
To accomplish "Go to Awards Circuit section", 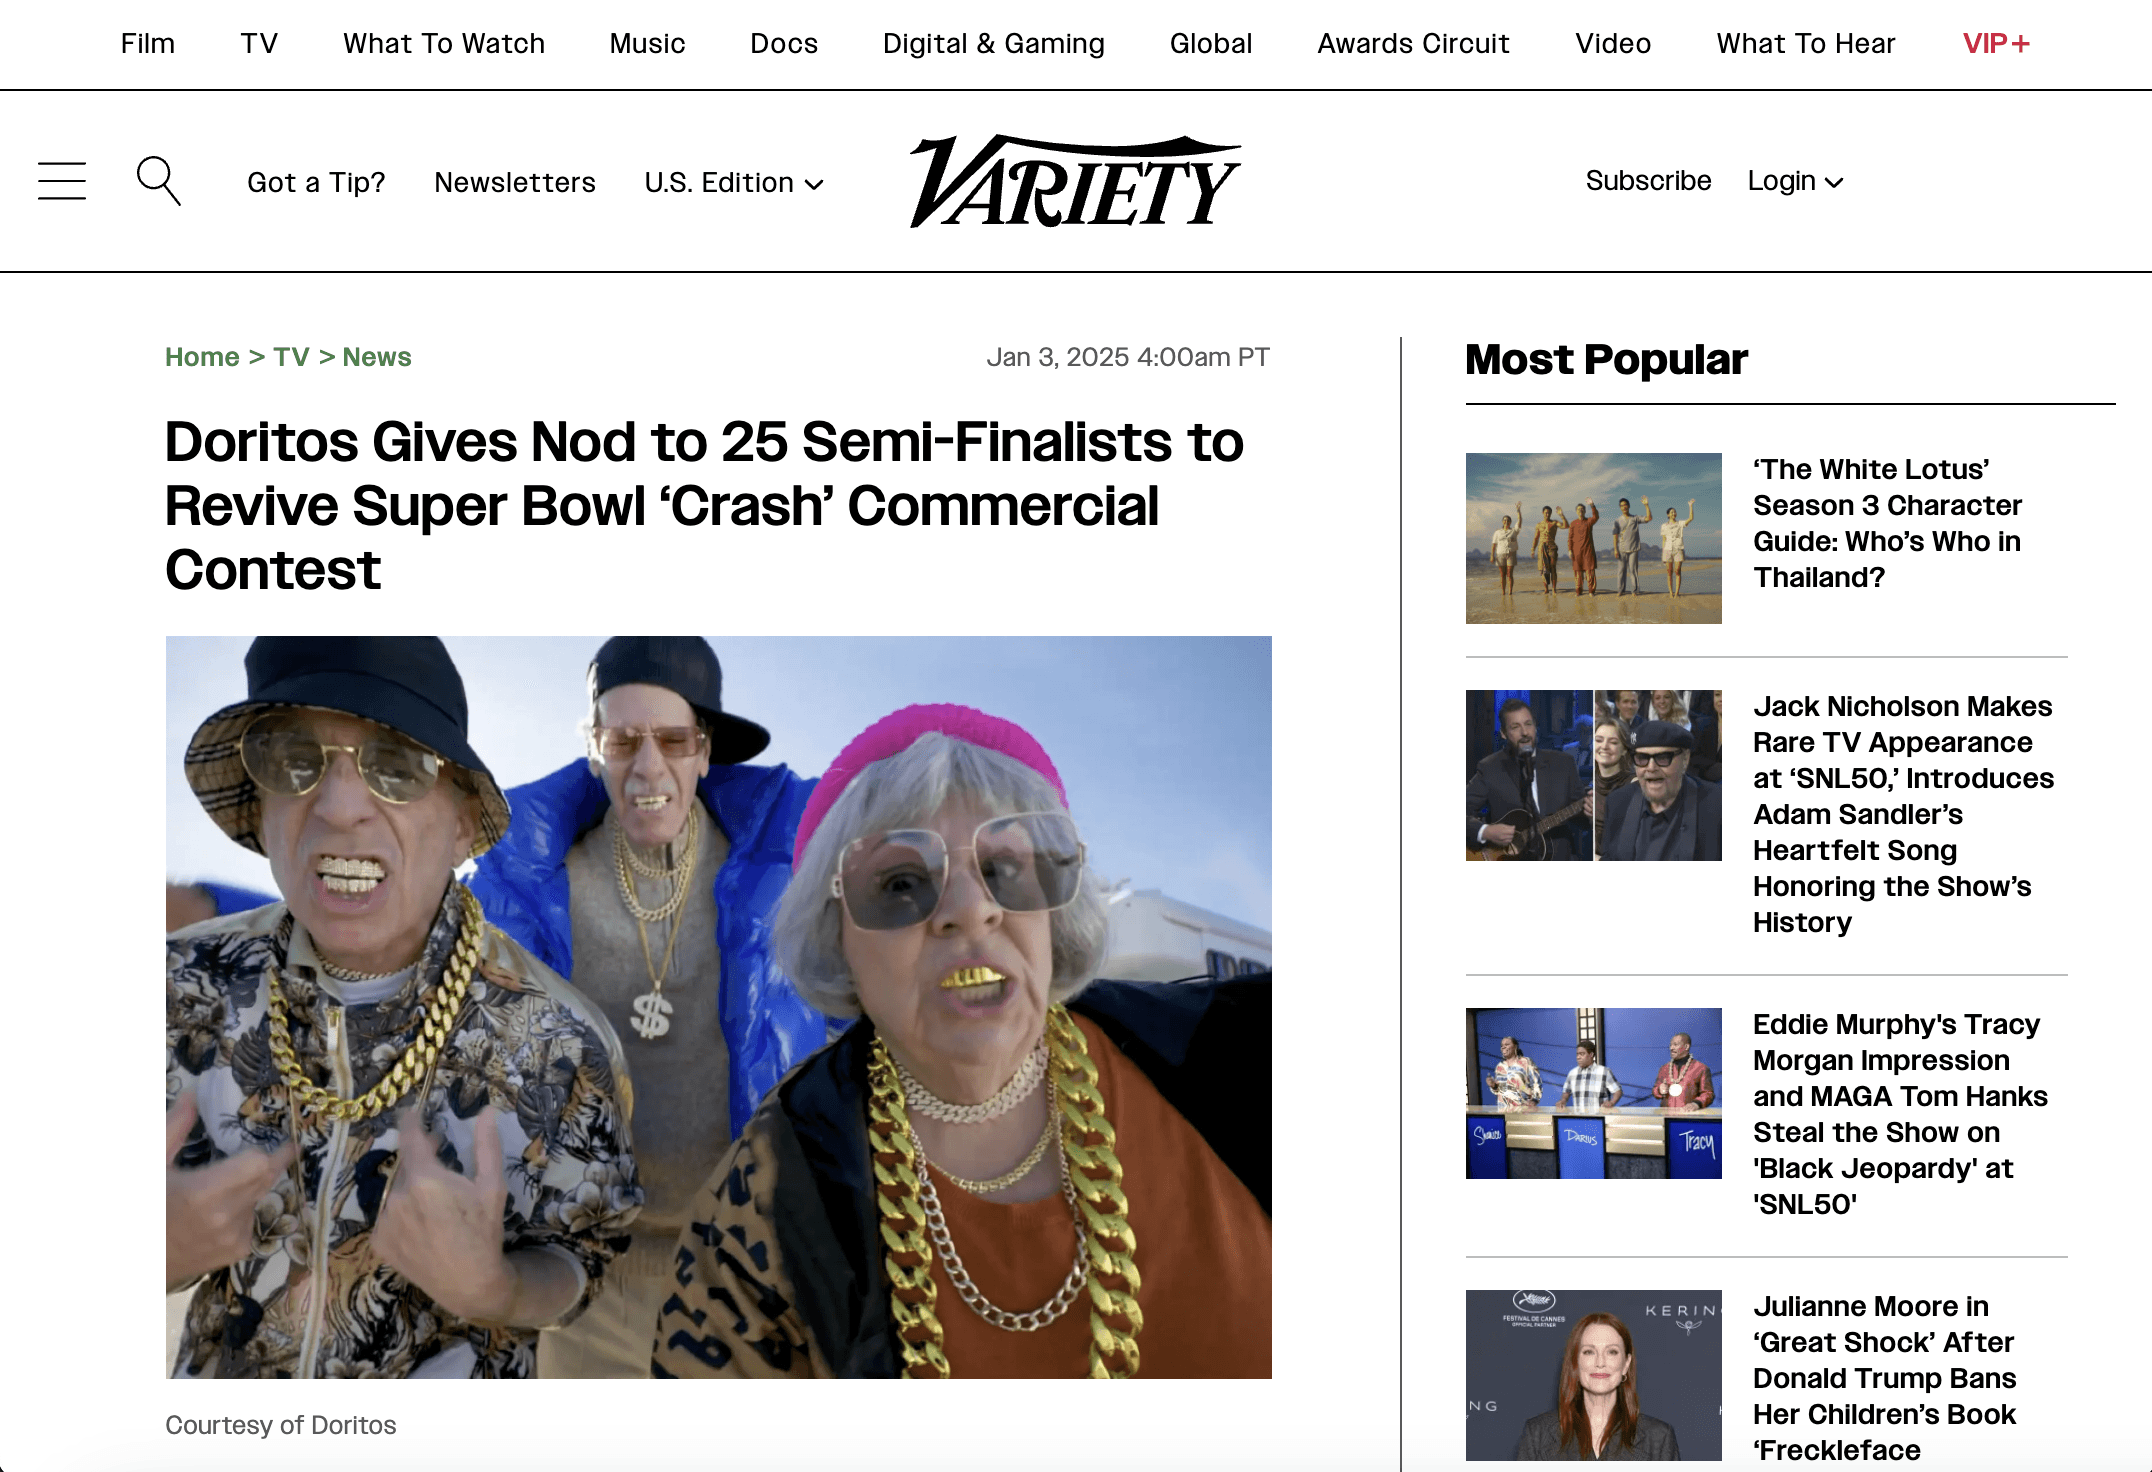I will 1413,44.
